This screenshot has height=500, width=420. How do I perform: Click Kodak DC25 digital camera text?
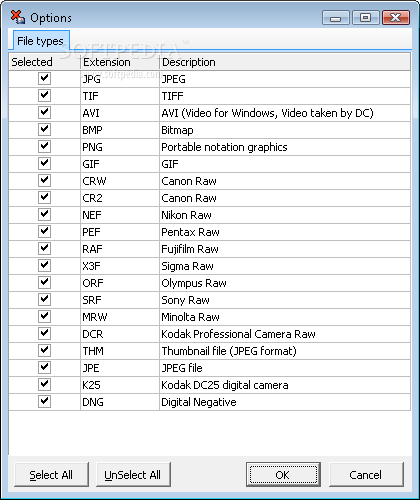click(x=225, y=385)
